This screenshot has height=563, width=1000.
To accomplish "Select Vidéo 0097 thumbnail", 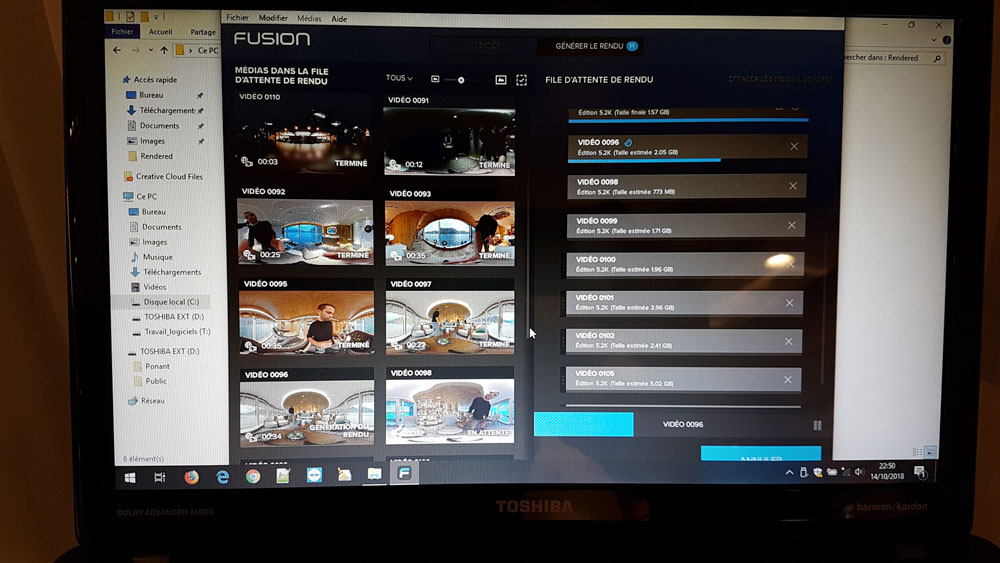I will point(450,322).
